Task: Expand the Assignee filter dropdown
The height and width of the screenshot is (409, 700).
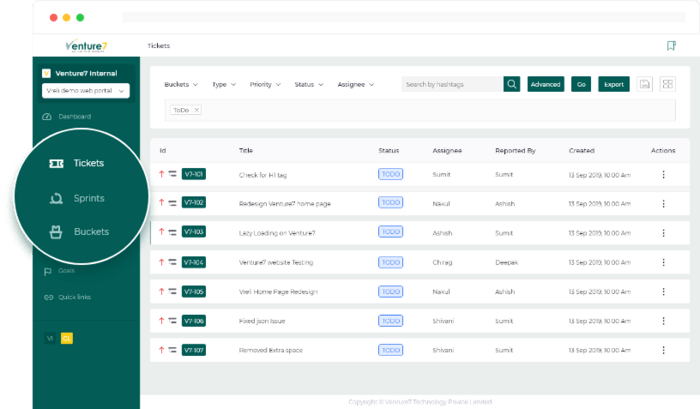Action: [356, 84]
